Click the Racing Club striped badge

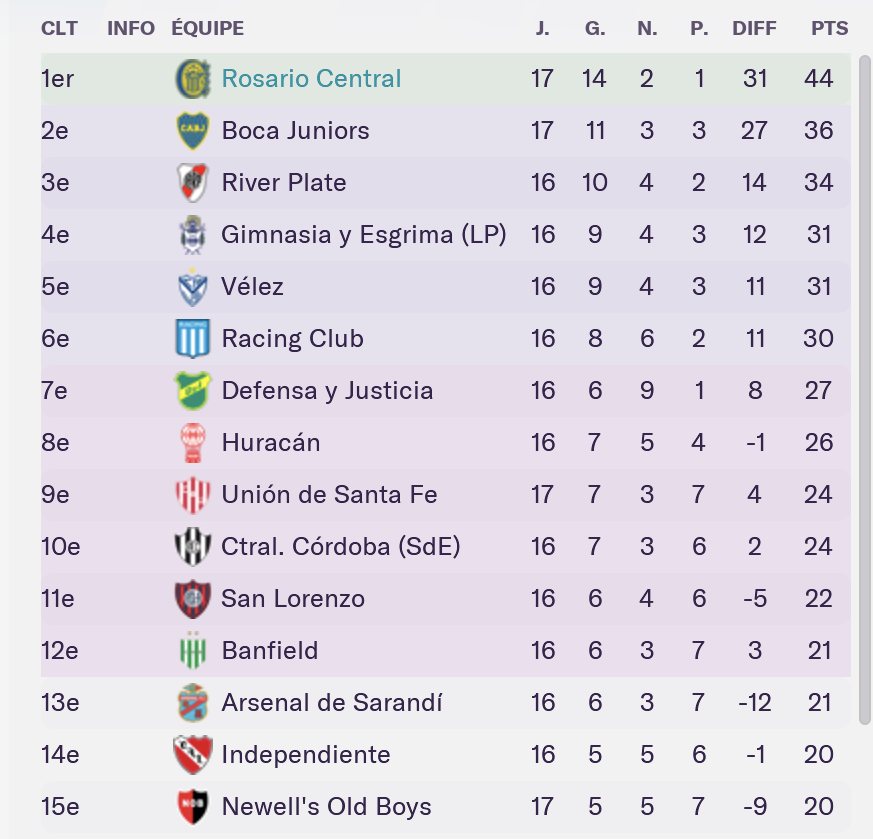193,338
